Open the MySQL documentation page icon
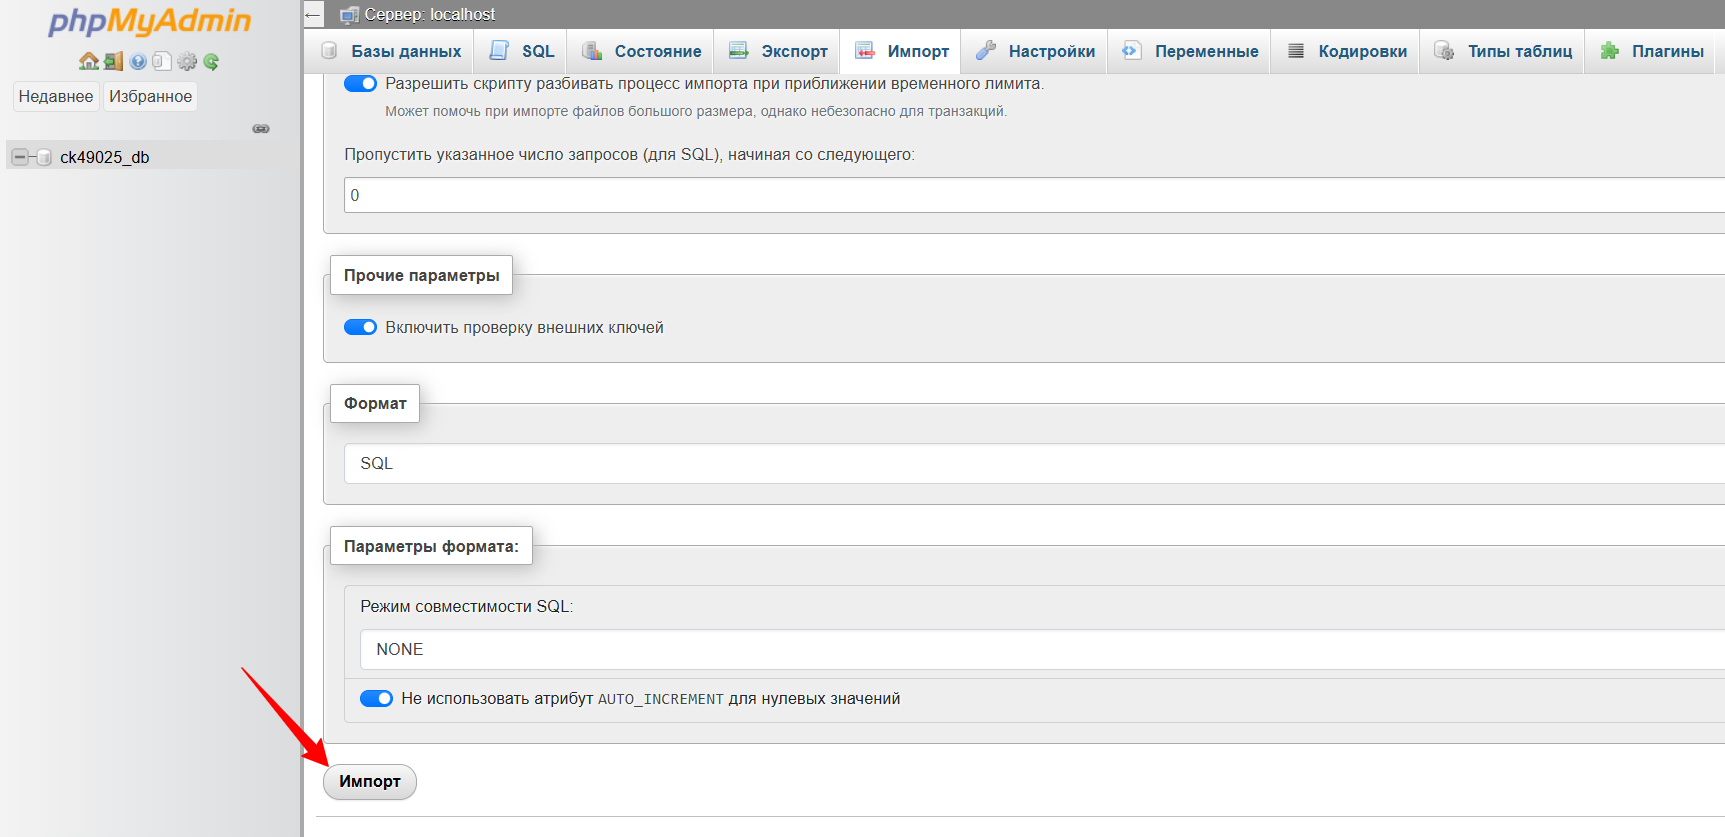 (162, 61)
